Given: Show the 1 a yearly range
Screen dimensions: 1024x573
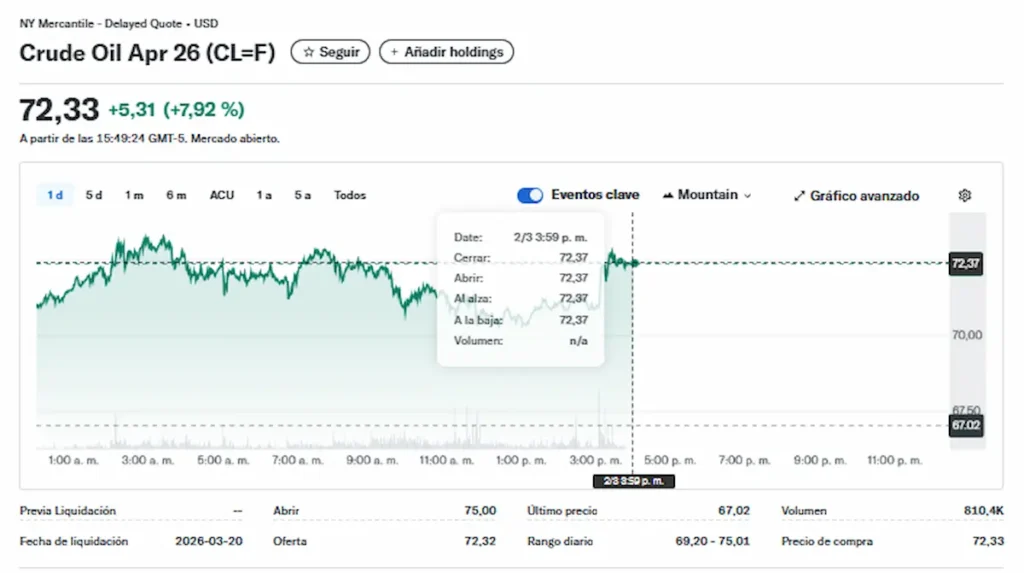Looking at the screenshot, I should click(264, 195).
